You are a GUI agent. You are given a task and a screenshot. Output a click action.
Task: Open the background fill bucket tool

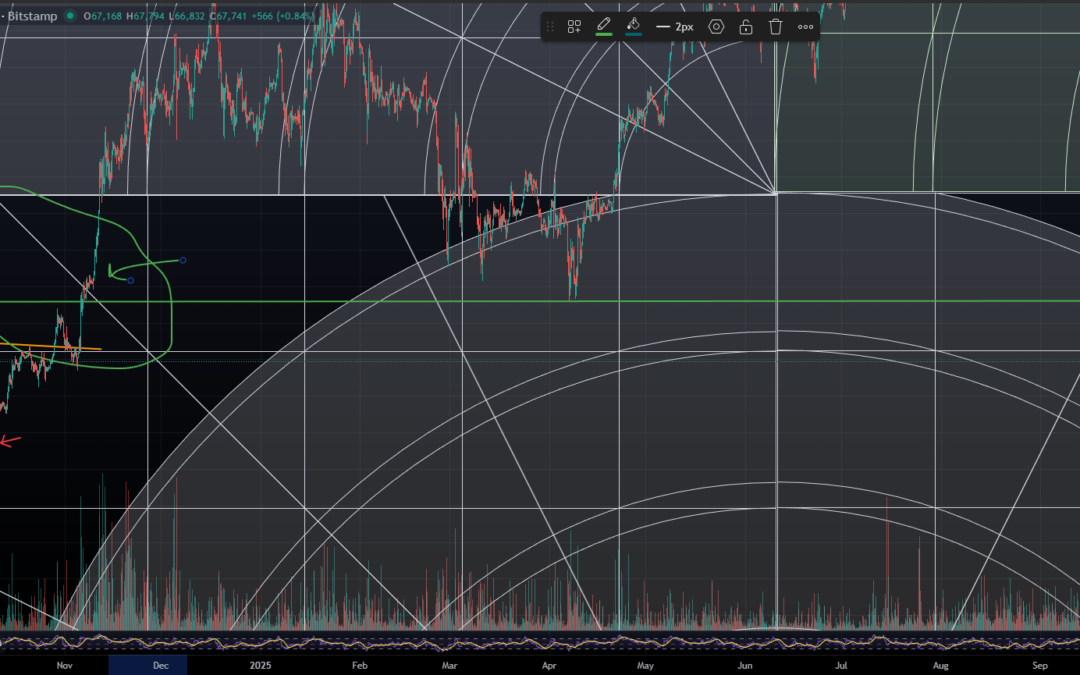tap(633, 25)
